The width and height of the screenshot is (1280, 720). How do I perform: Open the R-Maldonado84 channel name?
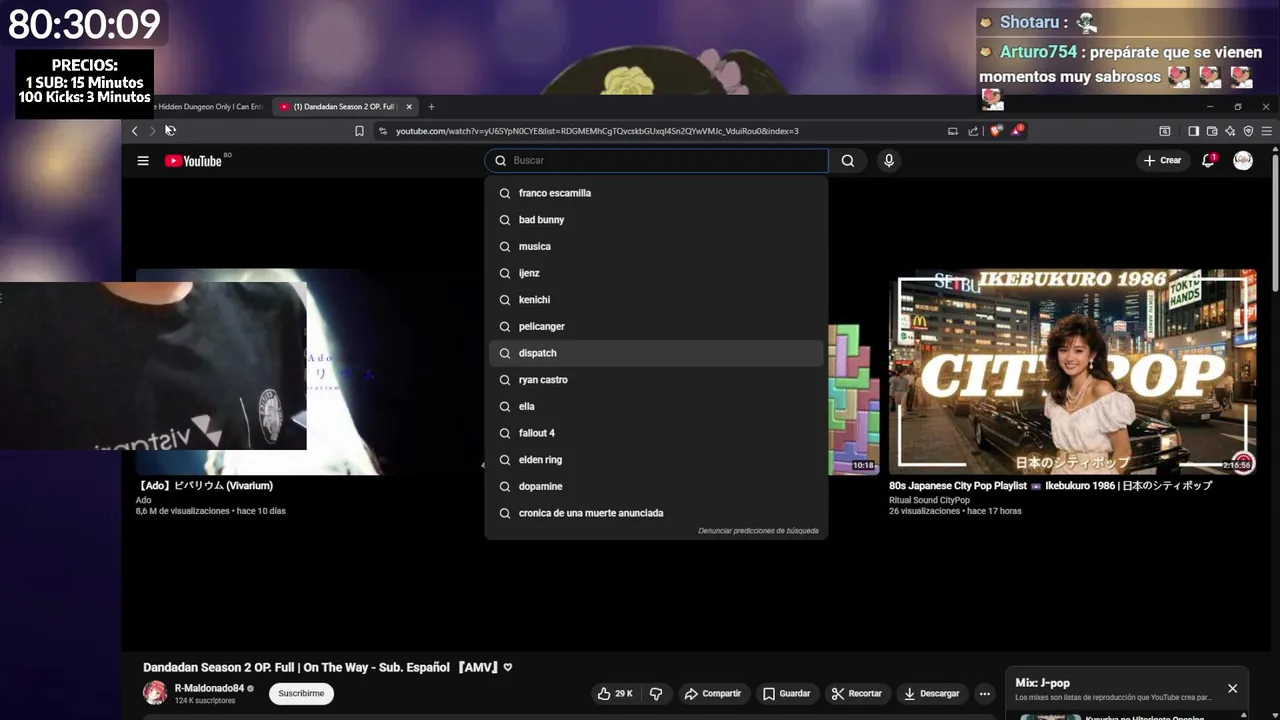pyautogui.click(x=209, y=688)
